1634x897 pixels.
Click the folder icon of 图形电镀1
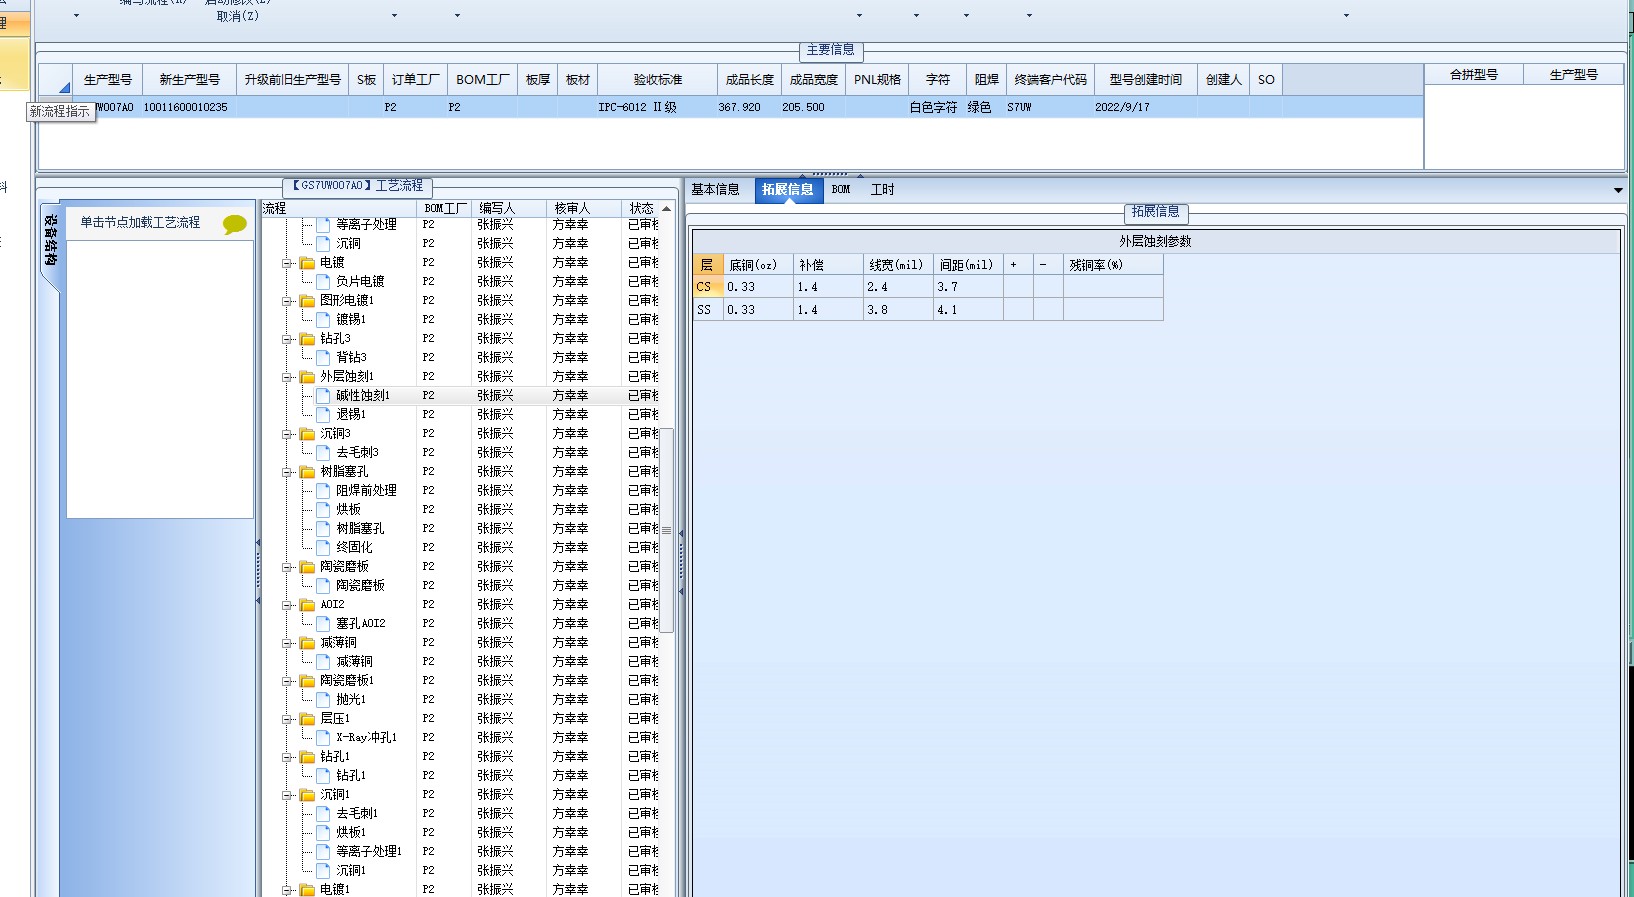point(307,301)
